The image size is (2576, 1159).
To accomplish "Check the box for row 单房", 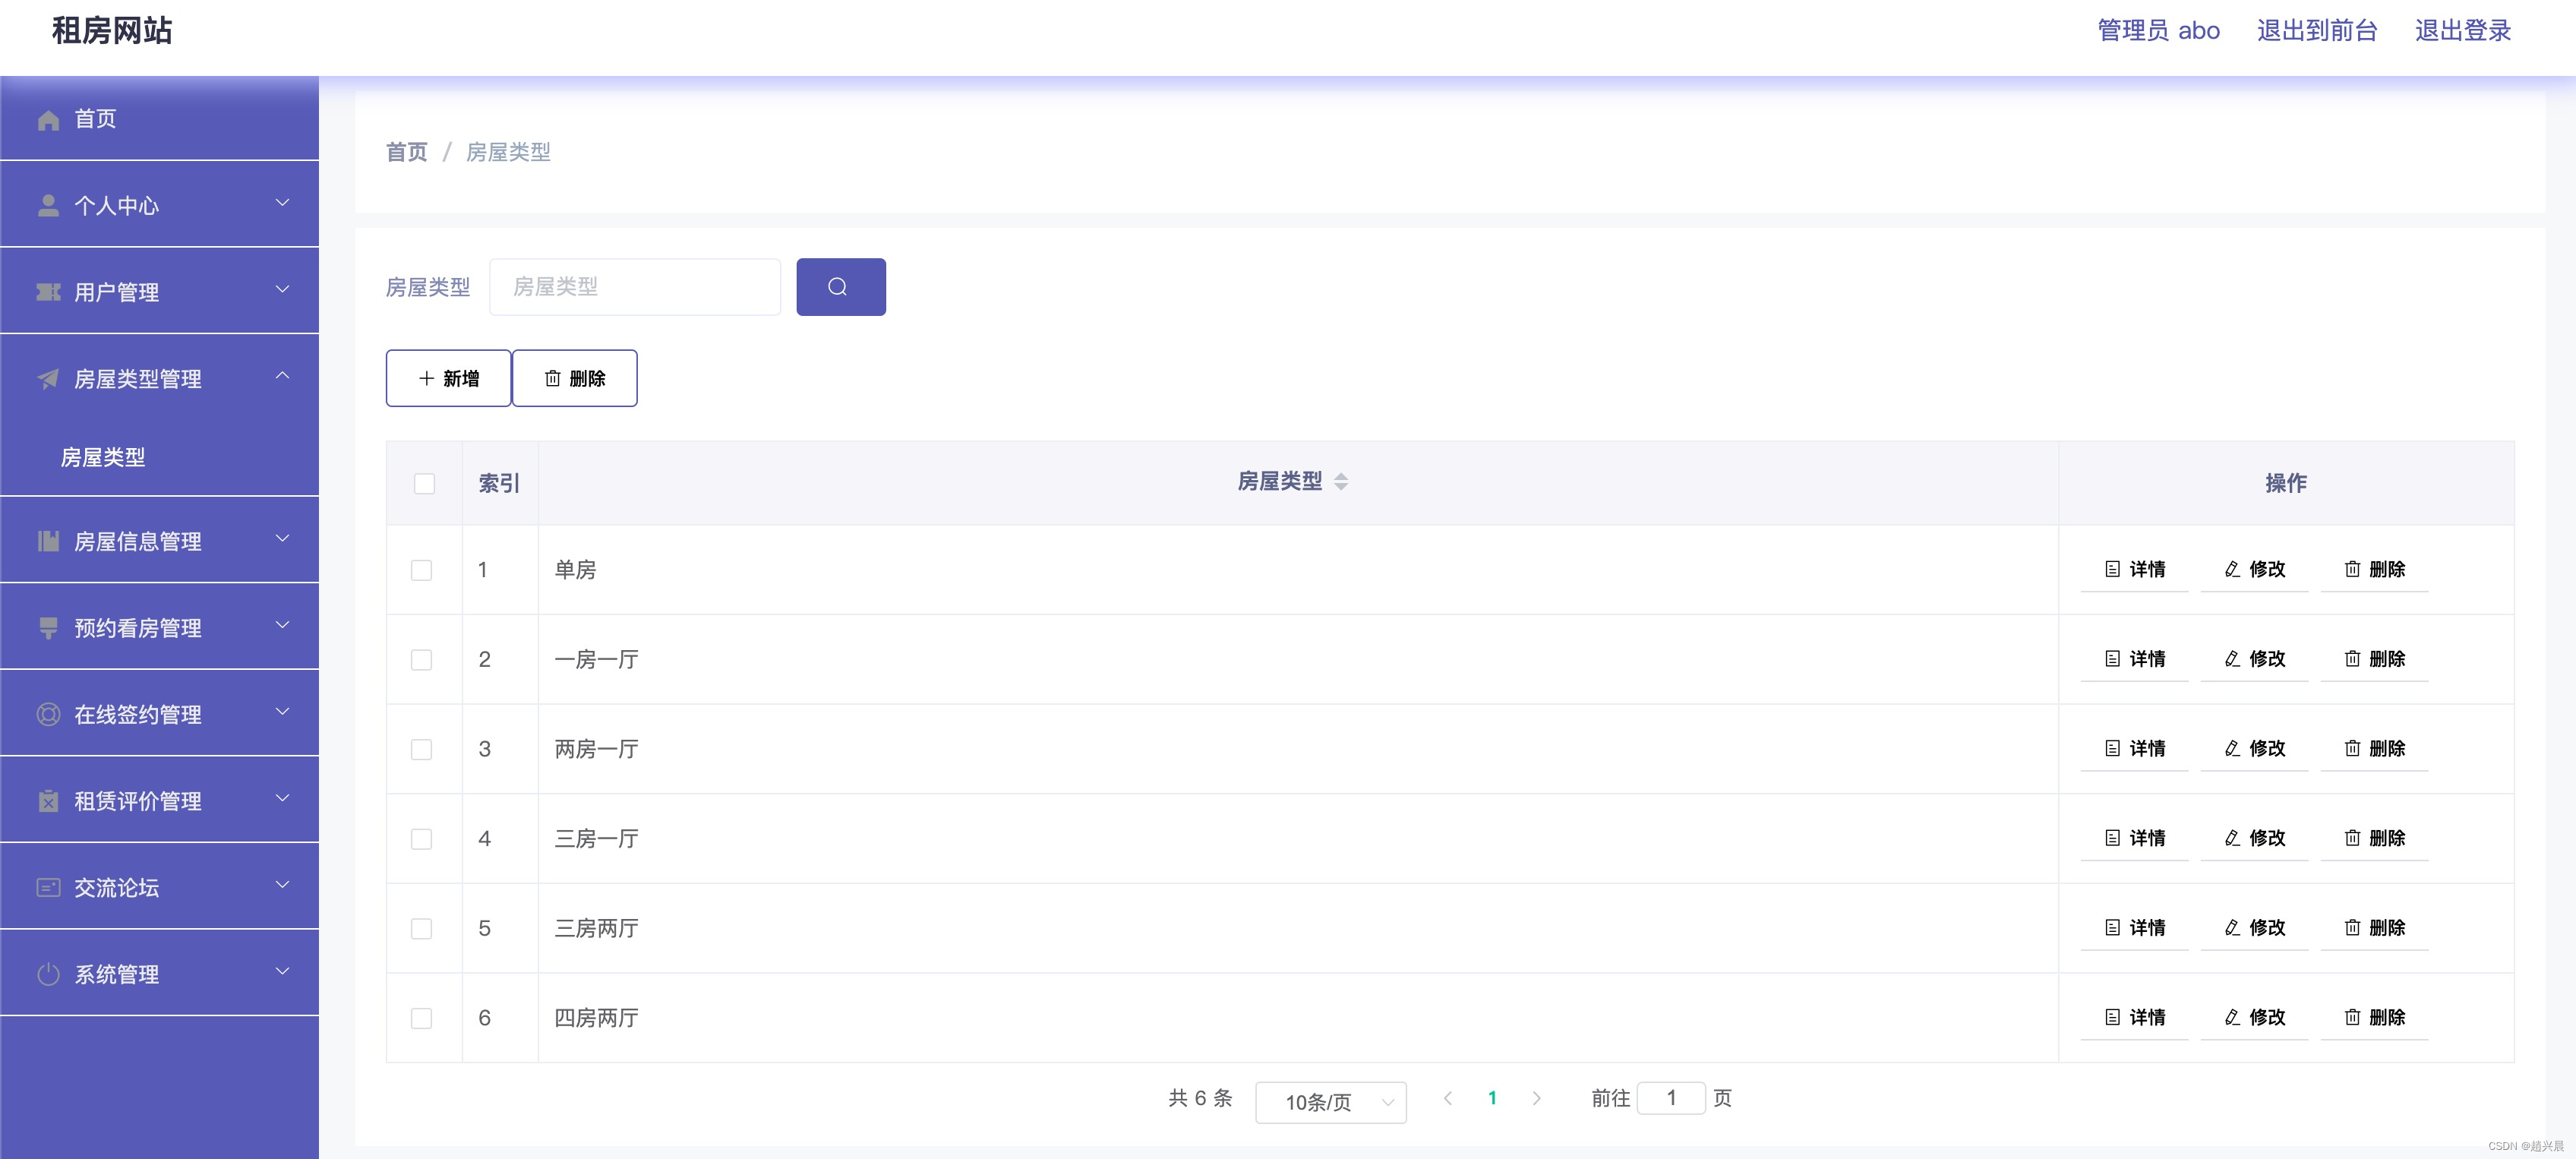I will point(421,570).
